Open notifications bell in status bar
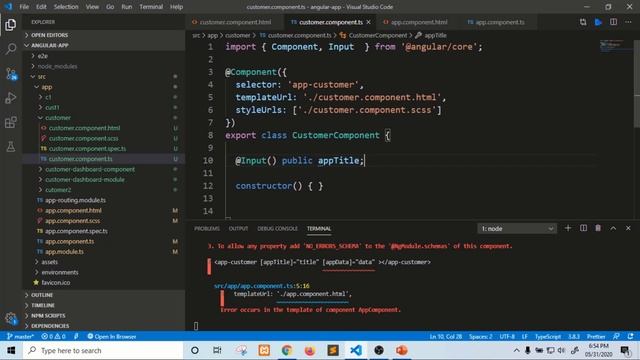 point(631,336)
